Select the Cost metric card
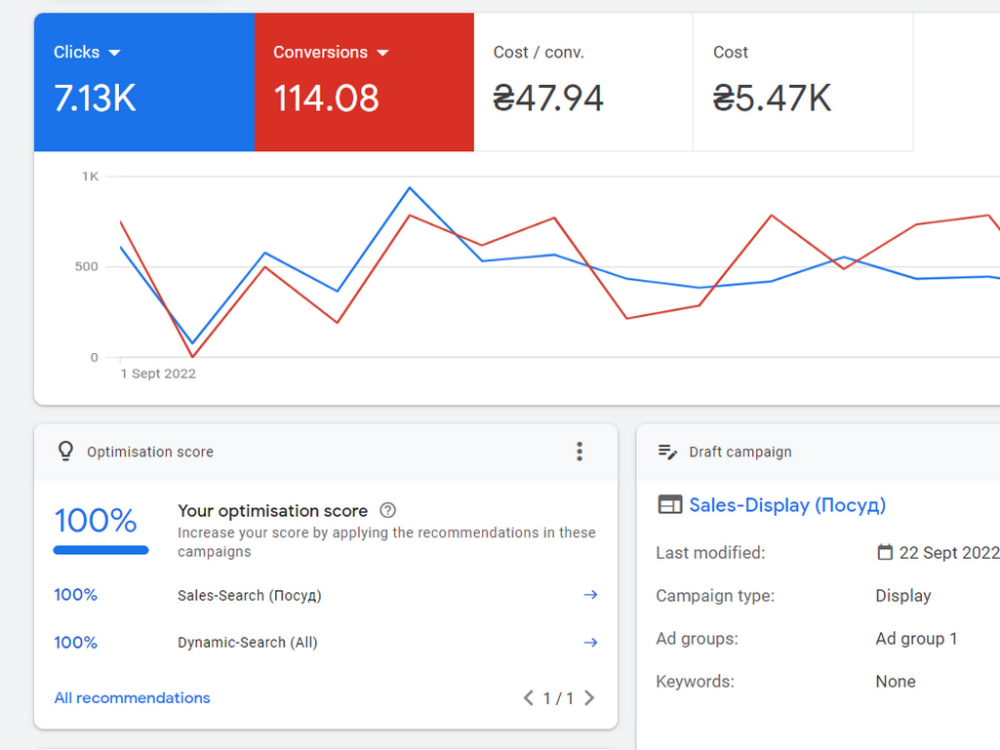Screen dimensions: 1000x750 [803, 82]
